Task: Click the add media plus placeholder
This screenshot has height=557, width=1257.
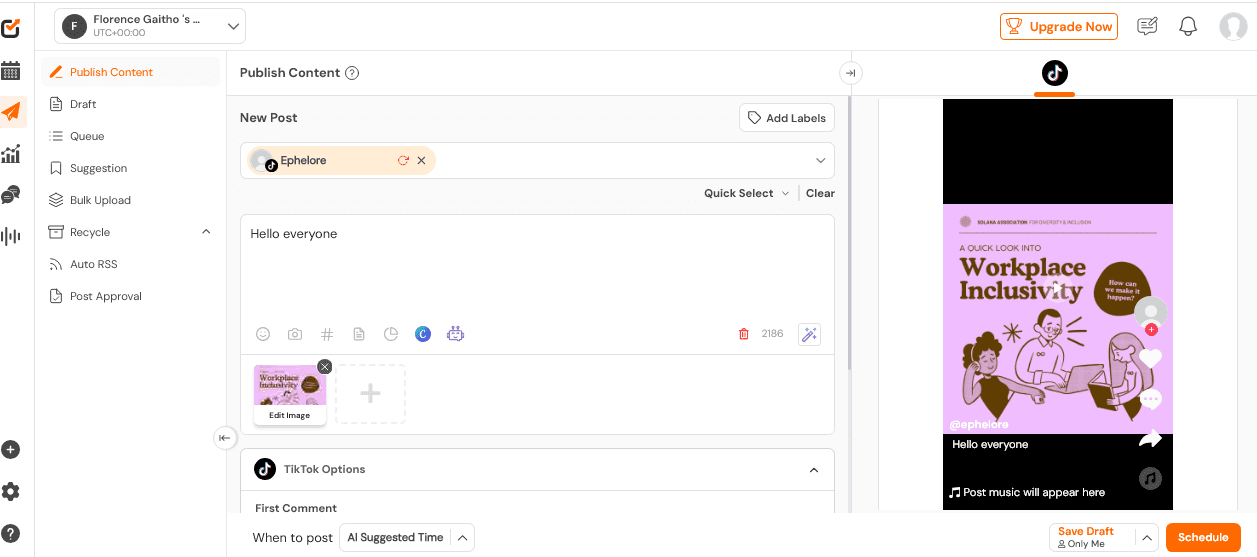Action: pyautogui.click(x=370, y=394)
